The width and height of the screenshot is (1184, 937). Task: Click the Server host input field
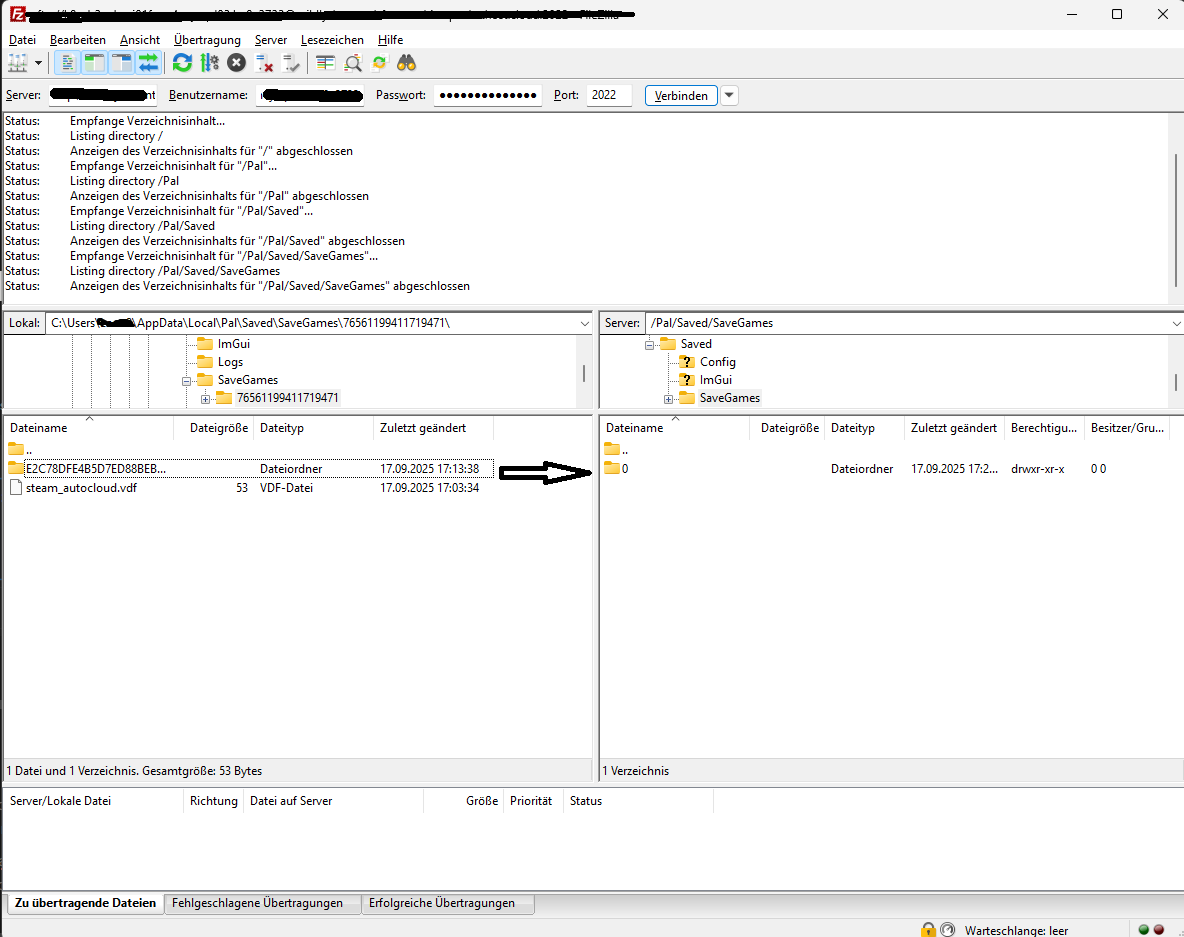coord(103,95)
